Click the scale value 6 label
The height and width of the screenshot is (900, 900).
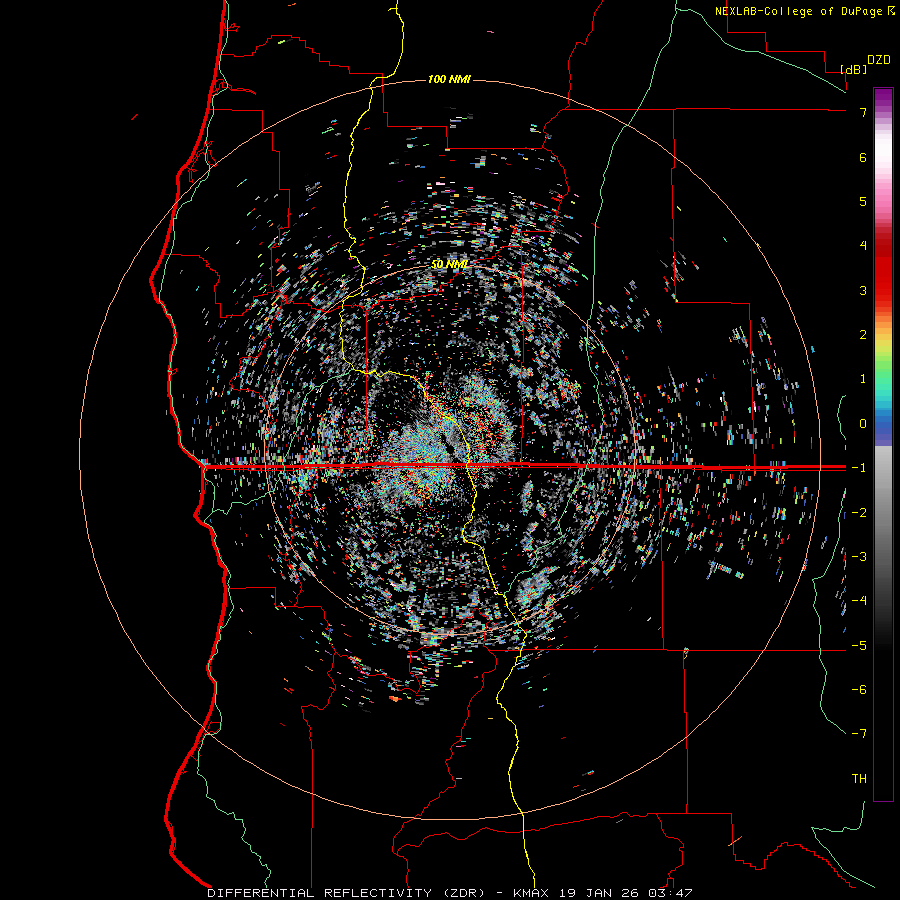pos(863,157)
